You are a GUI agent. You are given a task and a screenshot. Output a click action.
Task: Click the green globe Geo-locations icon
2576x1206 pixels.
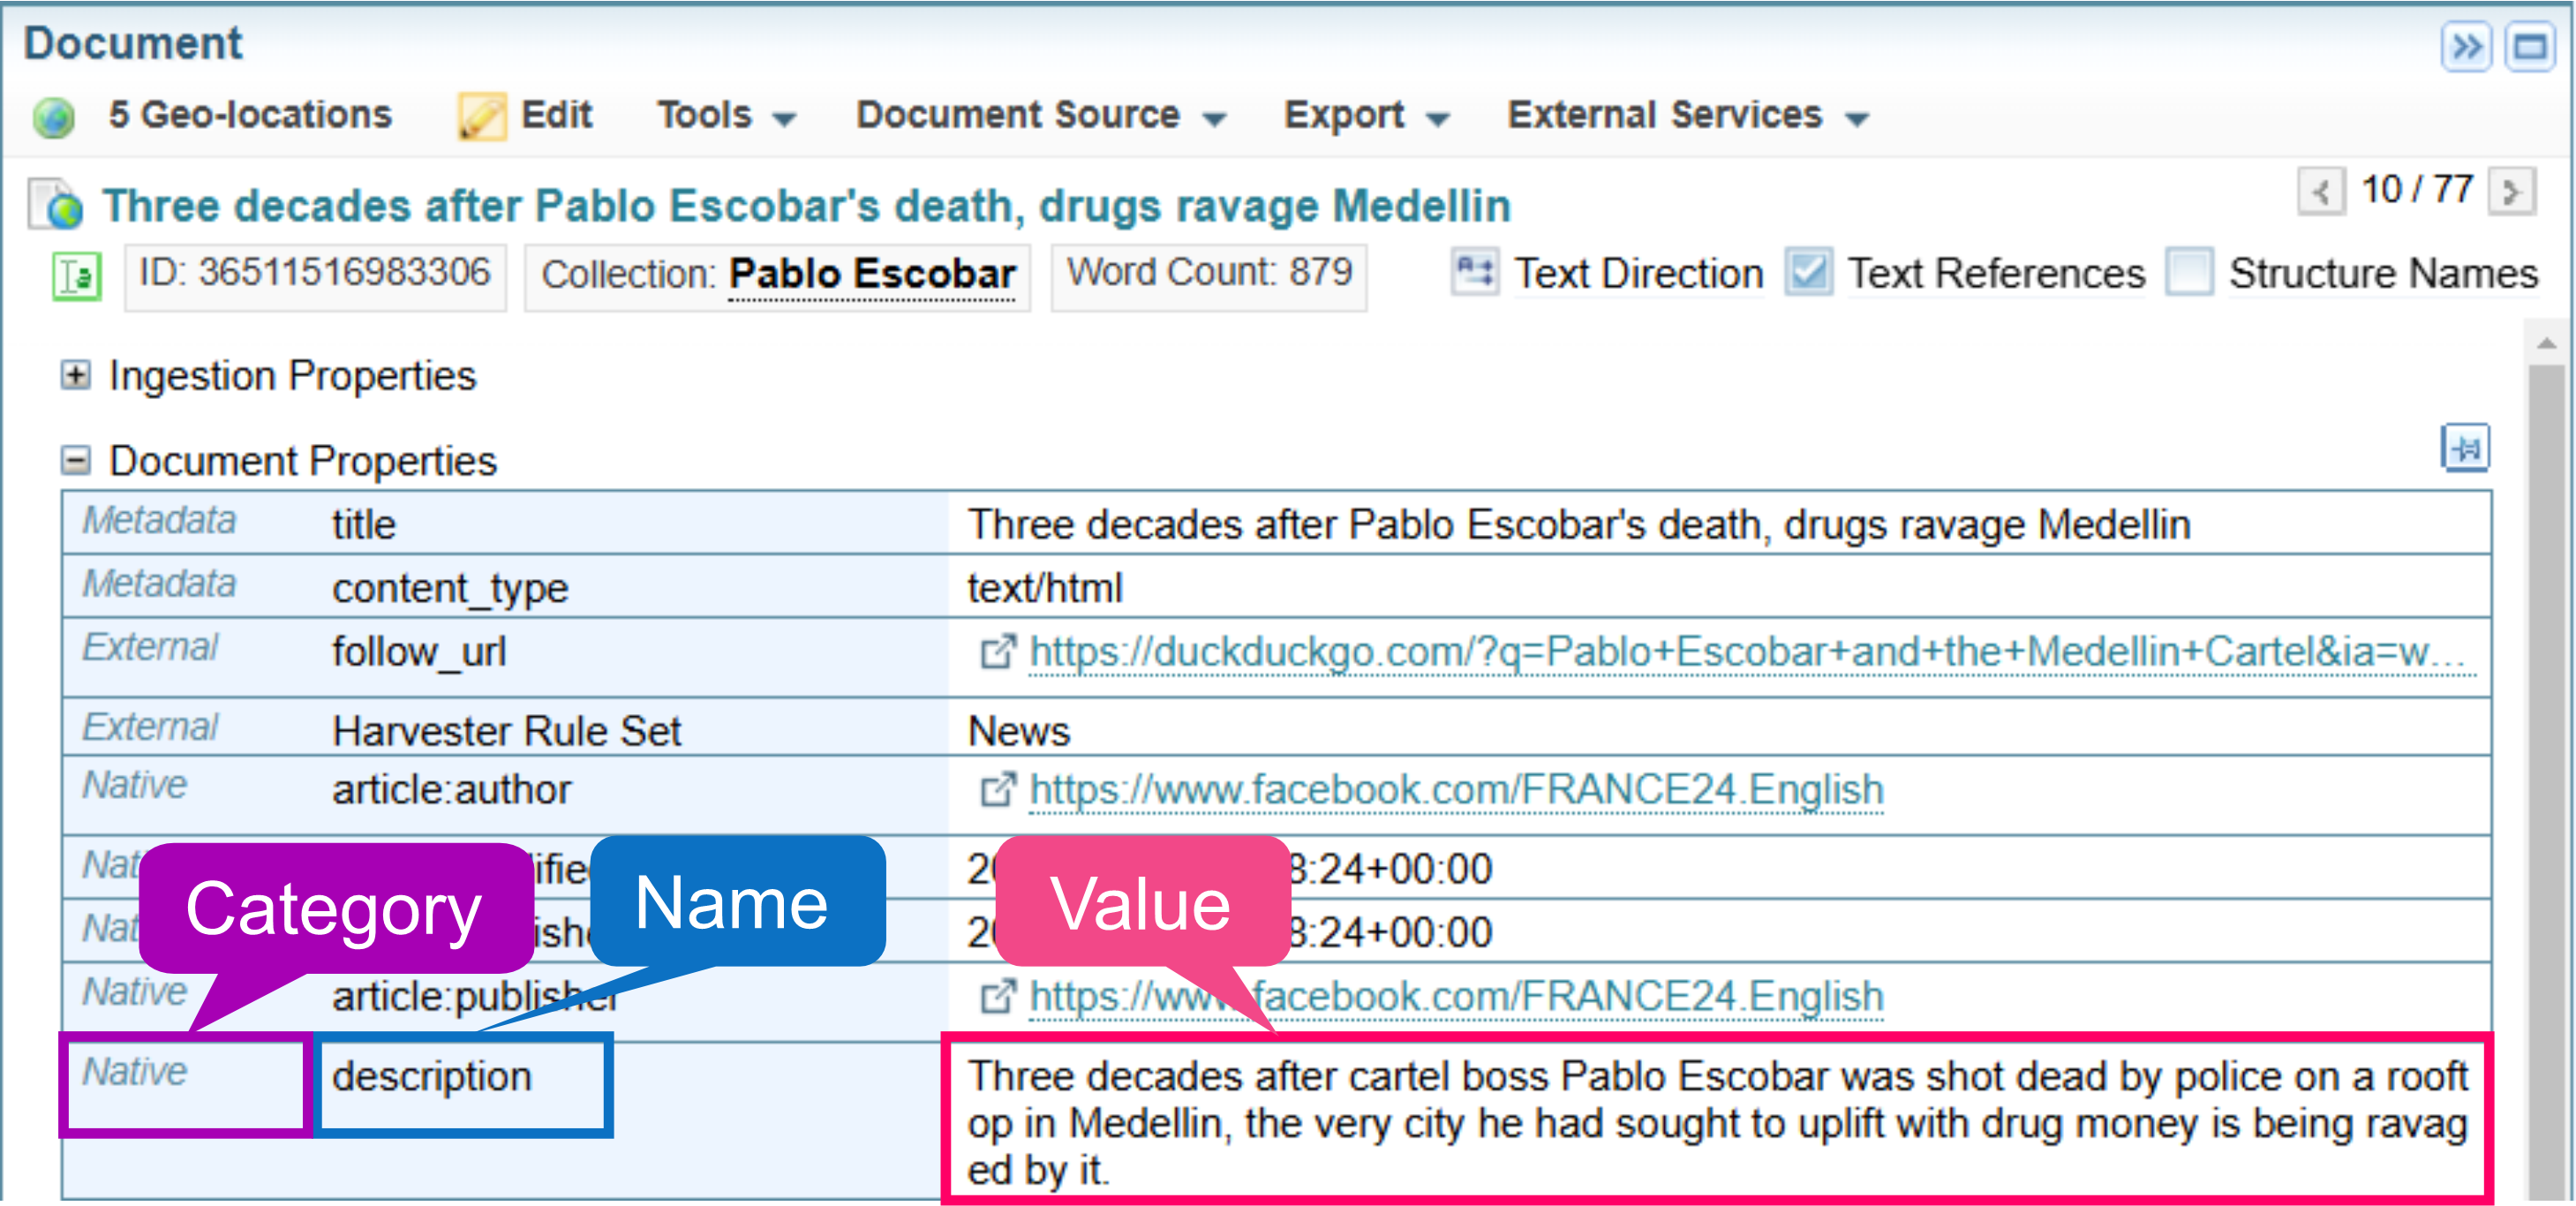(53, 117)
